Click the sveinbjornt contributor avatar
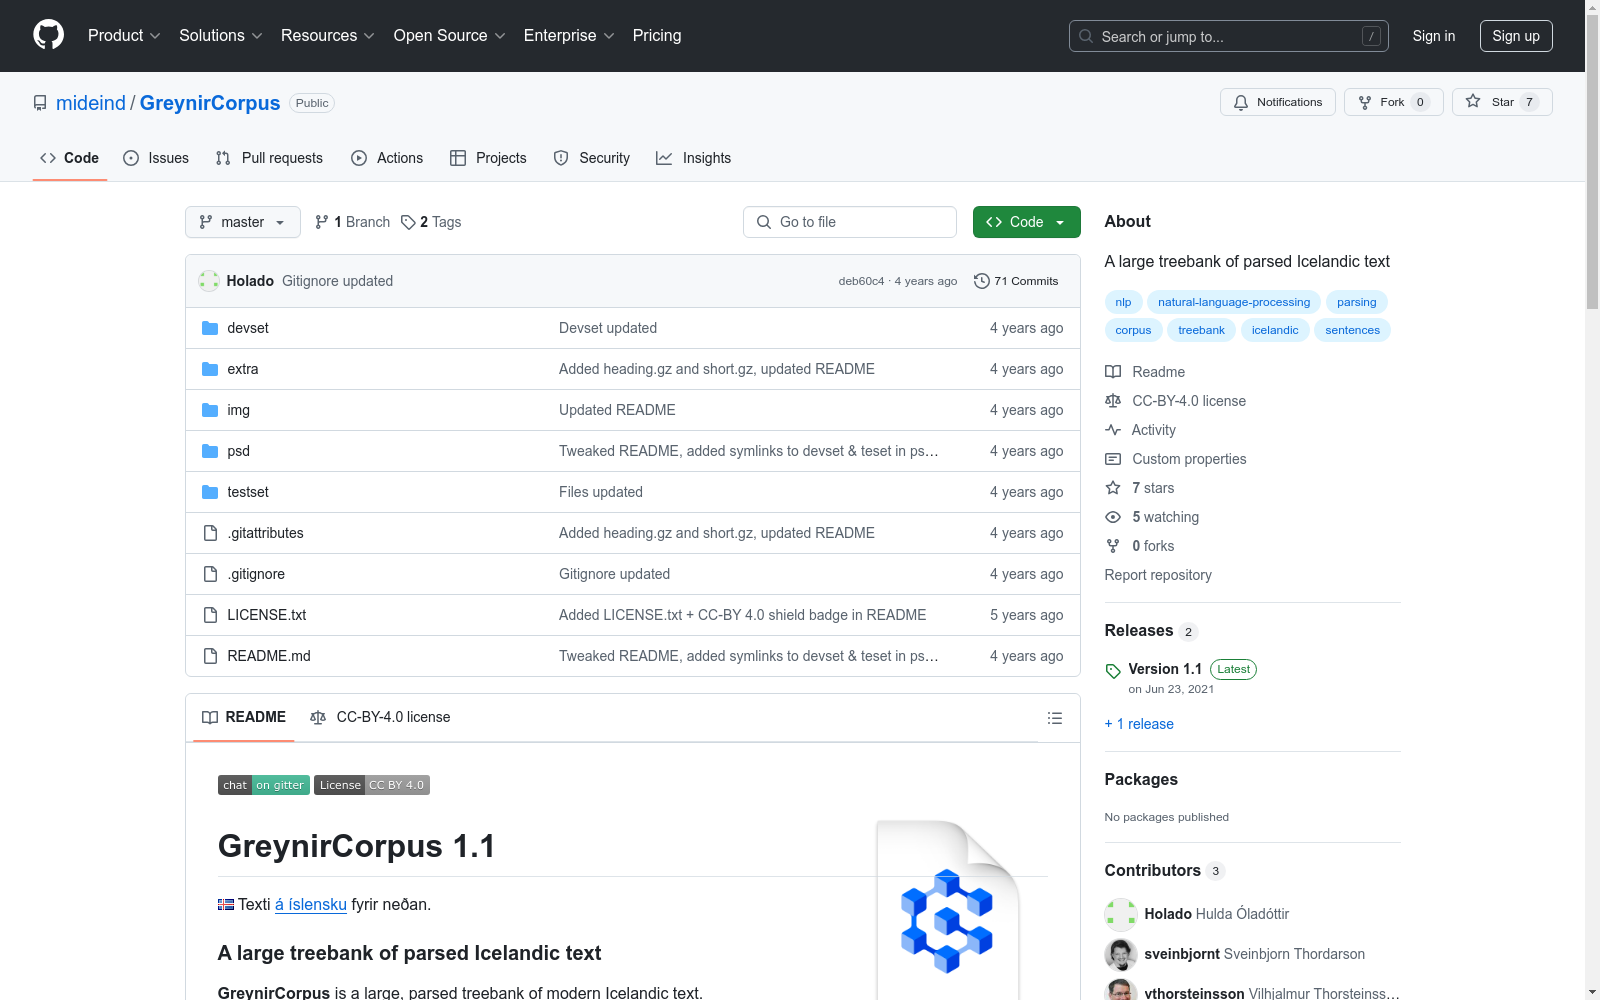Image resolution: width=1600 pixels, height=1000 pixels. pyautogui.click(x=1121, y=954)
